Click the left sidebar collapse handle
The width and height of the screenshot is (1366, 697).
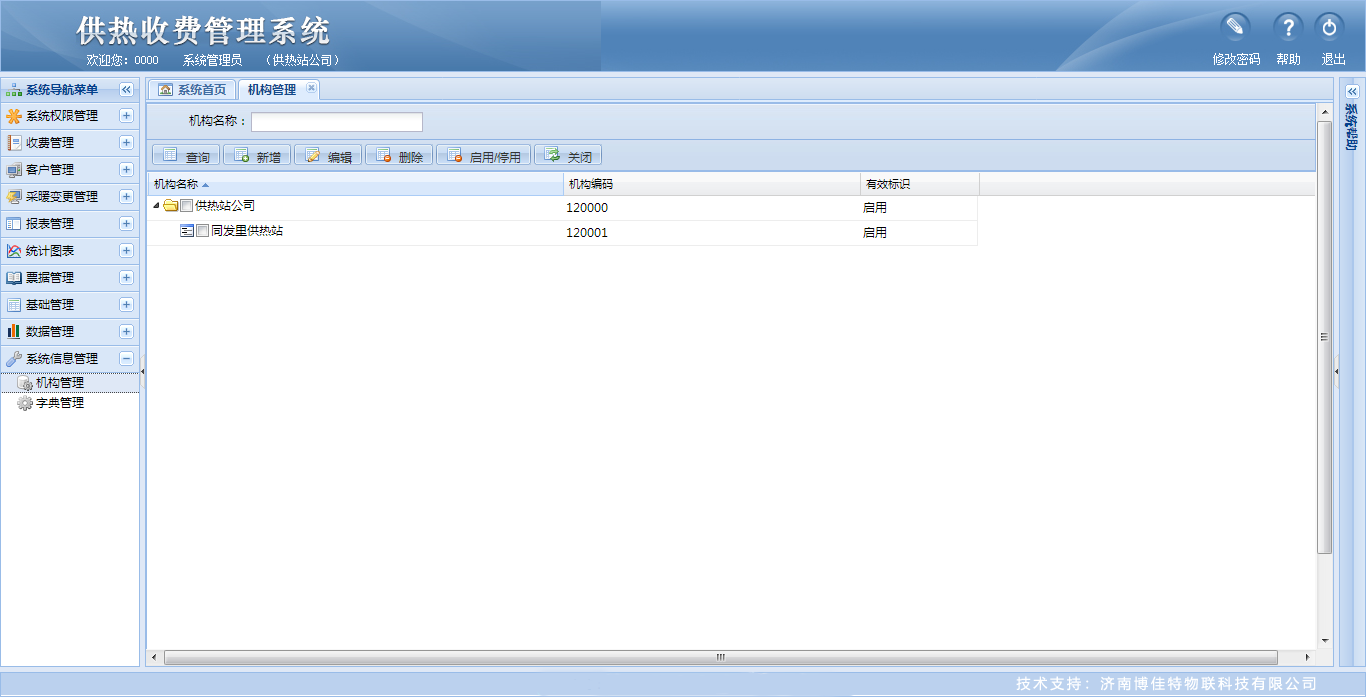tap(142, 371)
